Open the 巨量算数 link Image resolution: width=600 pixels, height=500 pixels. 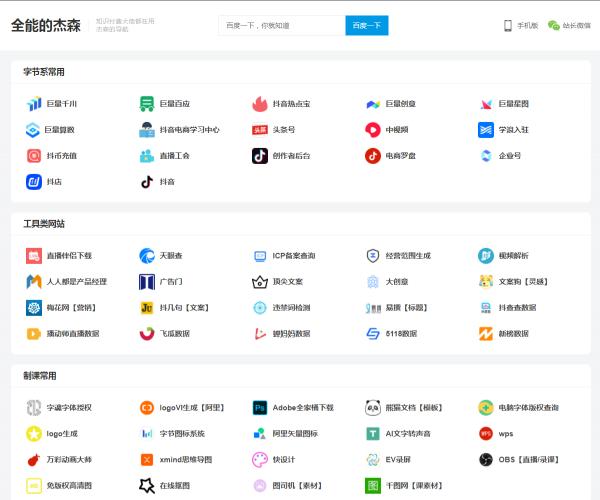[x=59, y=130]
